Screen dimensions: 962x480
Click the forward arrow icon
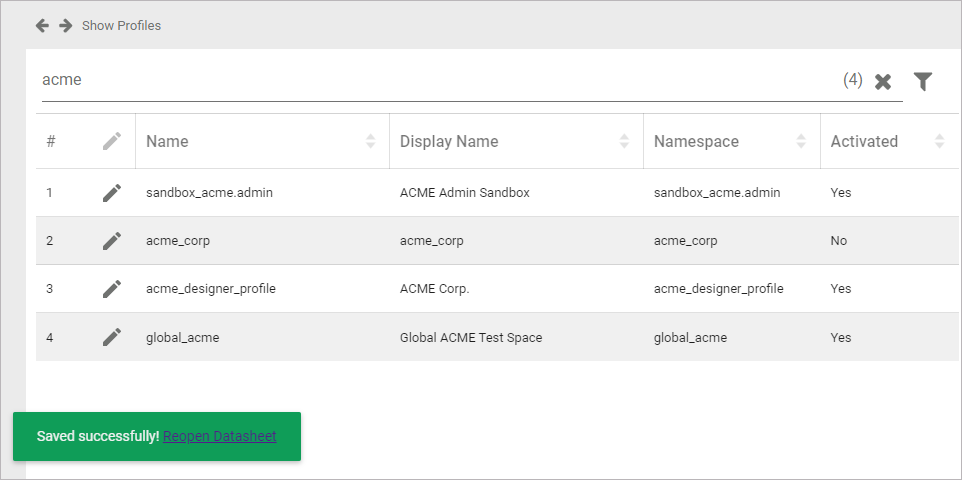pos(65,25)
